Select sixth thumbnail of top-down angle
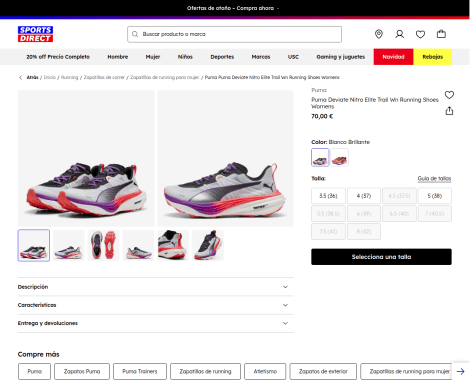This screenshot has height=380, width=475. click(x=208, y=245)
